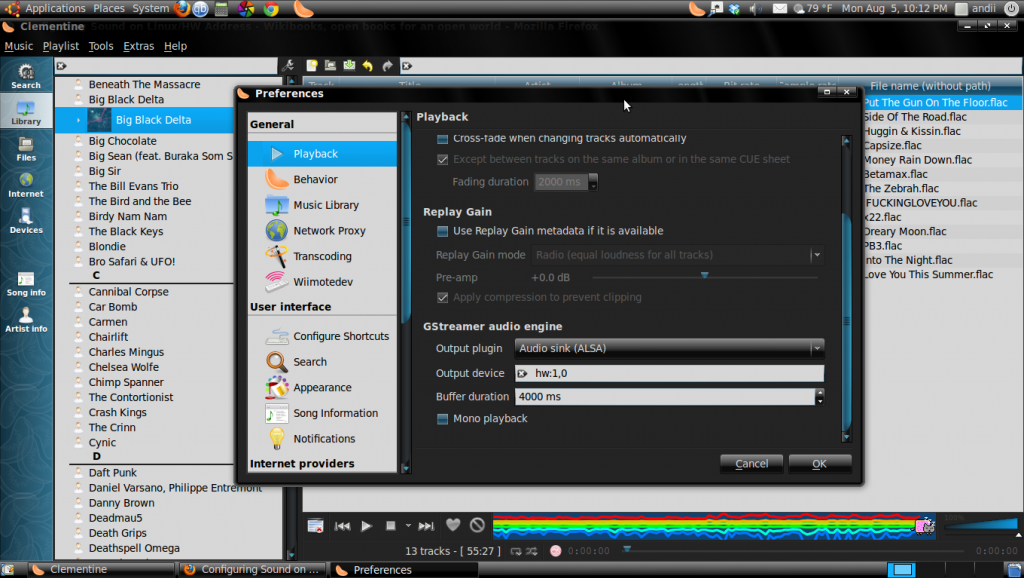Image resolution: width=1024 pixels, height=578 pixels.
Task: Enable cross-fade when changing tracks automatically
Action: (442, 138)
